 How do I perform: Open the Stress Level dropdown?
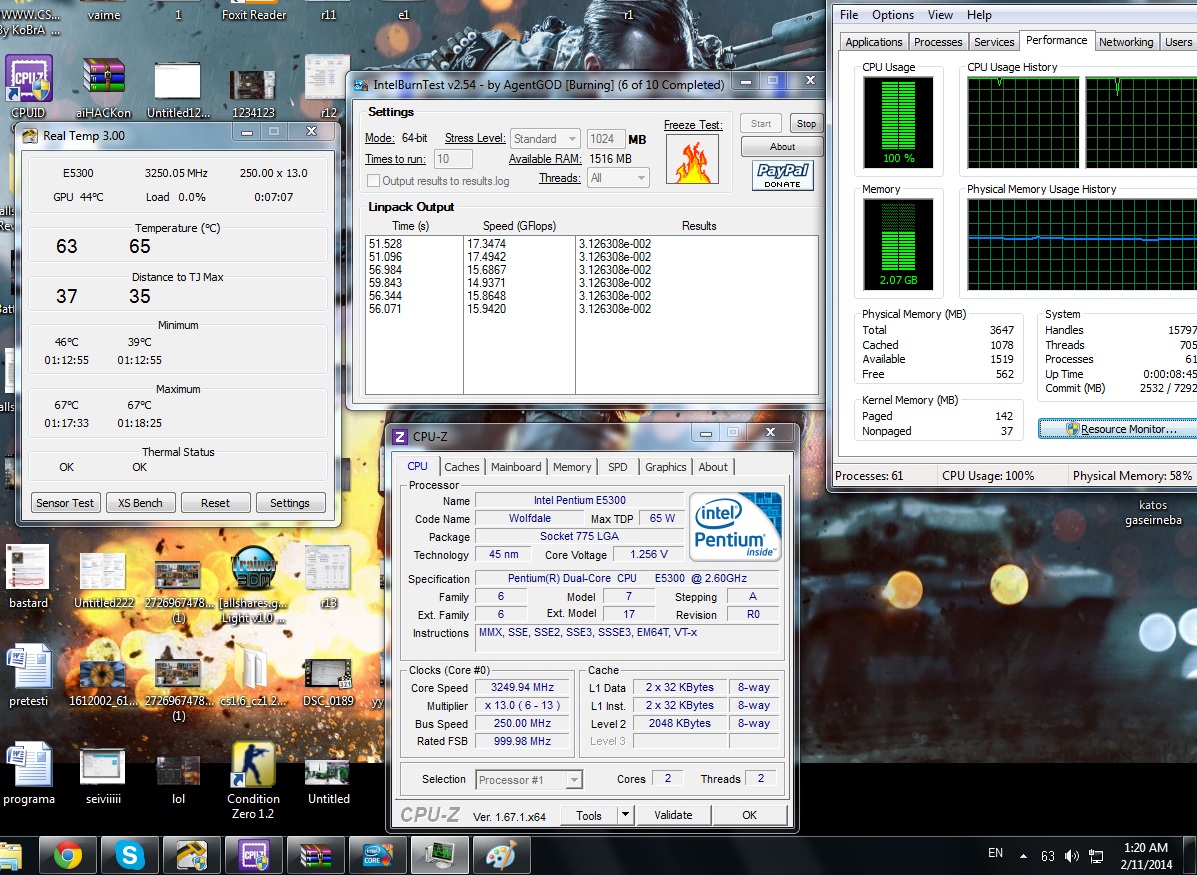pyautogui.click(x=545, y=139)
